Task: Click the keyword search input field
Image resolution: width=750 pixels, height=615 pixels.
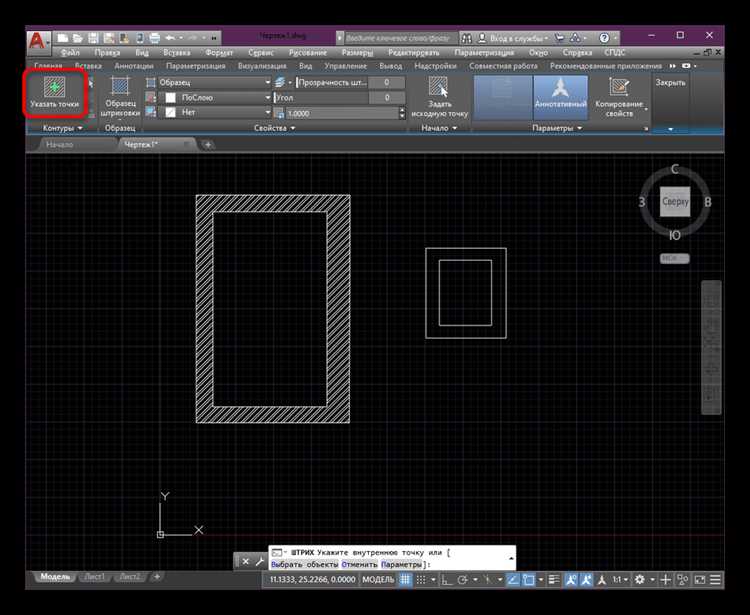Action: pyautogui.click(x=395, y=37)
